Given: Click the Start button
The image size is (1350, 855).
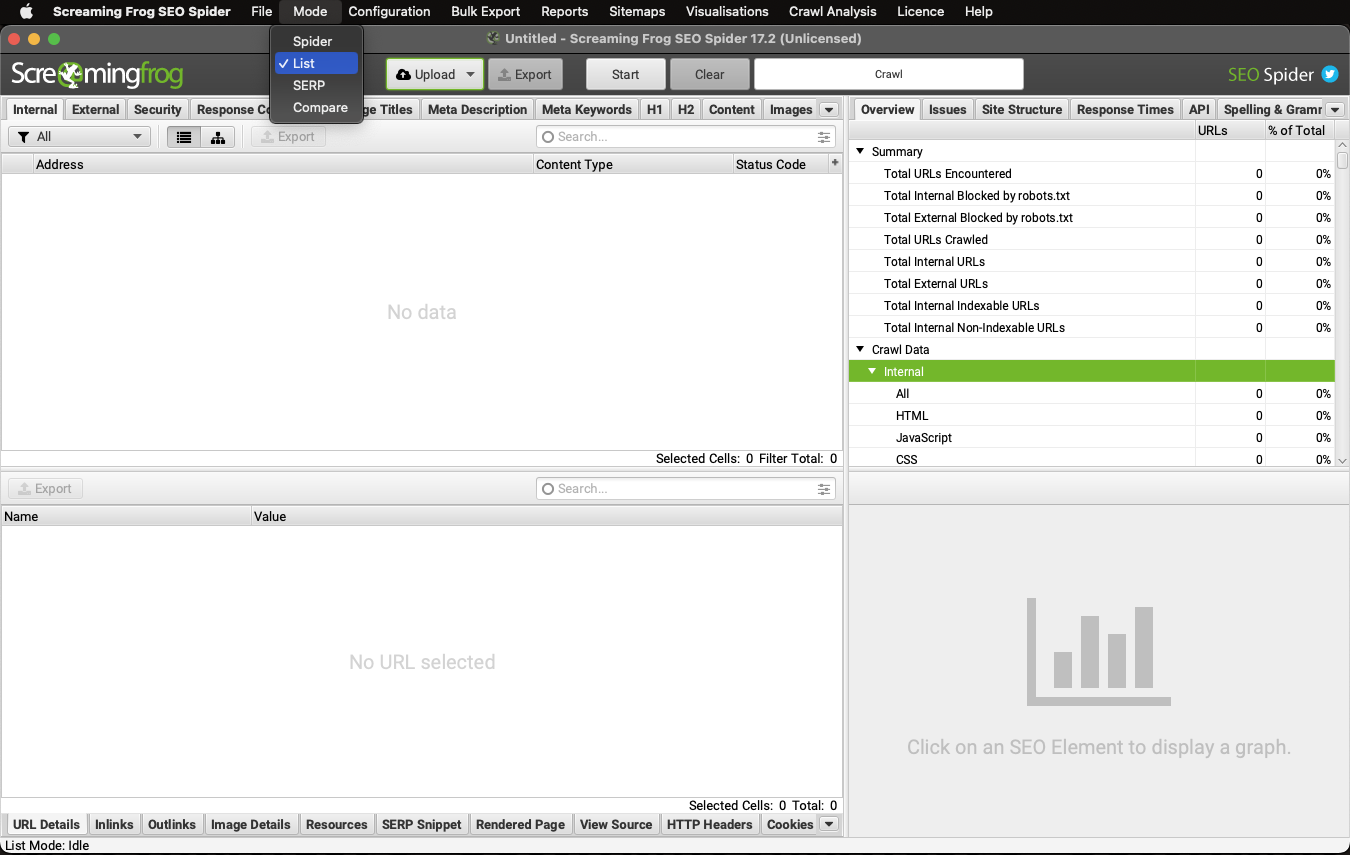Looking at the screenshot, I should click(x=626, y=74).
